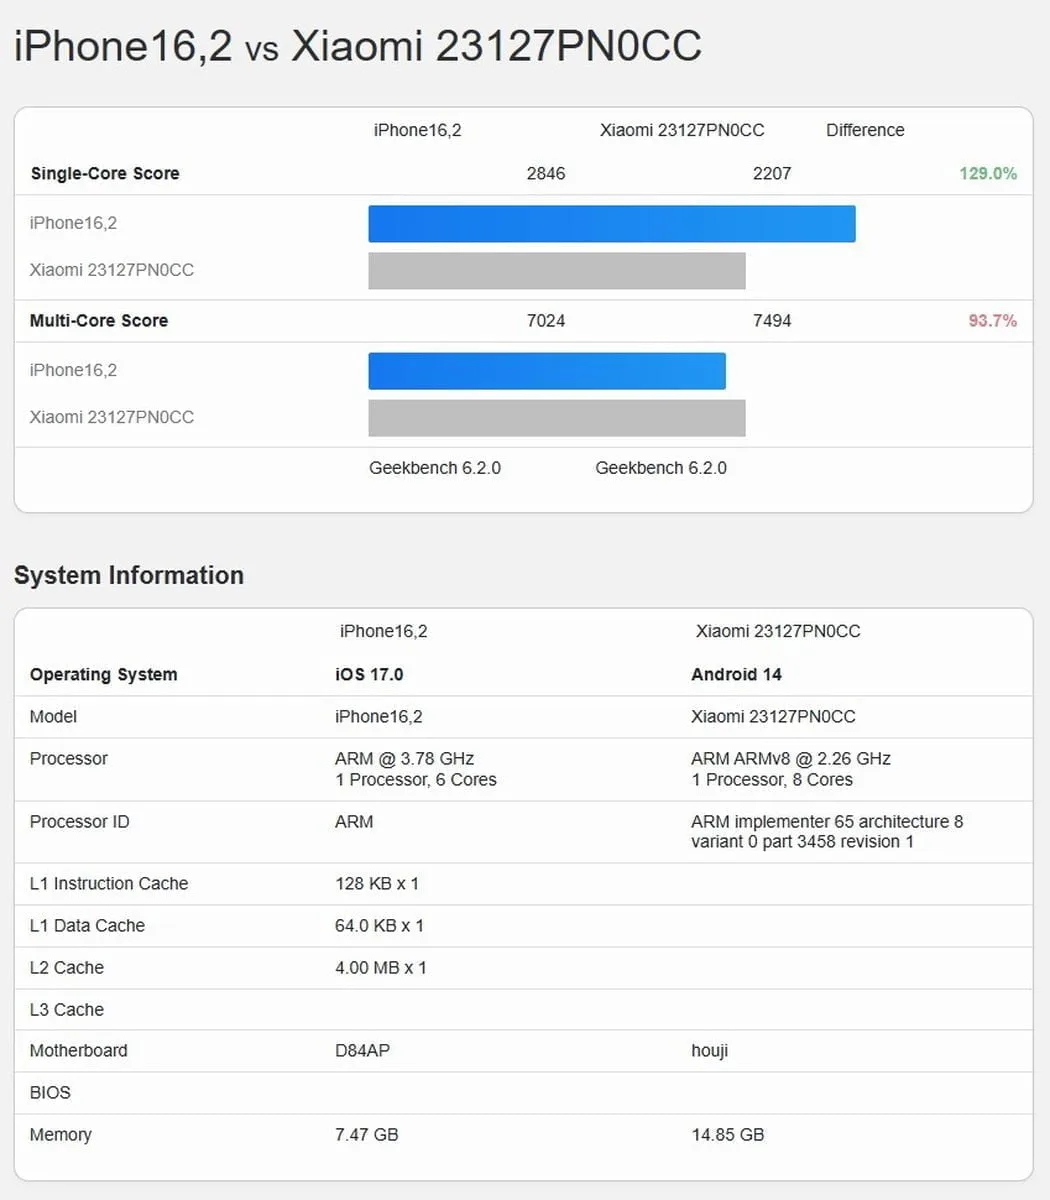
Task: Click the L2 Cache 4.00 MB value
Action: pyautogui.click(x=380, y=968)
